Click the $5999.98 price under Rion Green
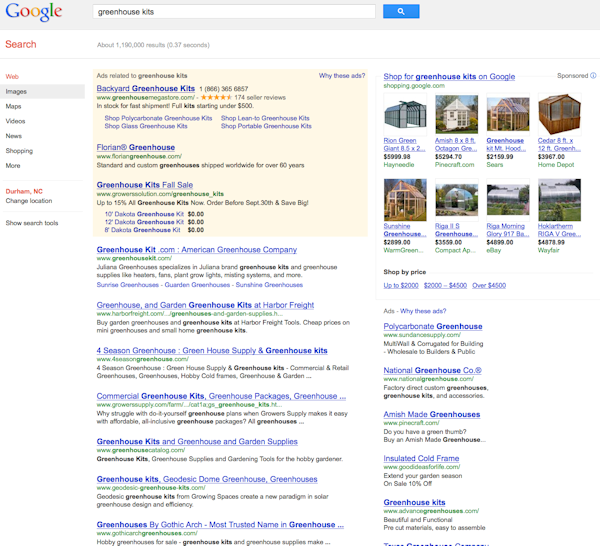600x546 pixels. coord(397,157)
